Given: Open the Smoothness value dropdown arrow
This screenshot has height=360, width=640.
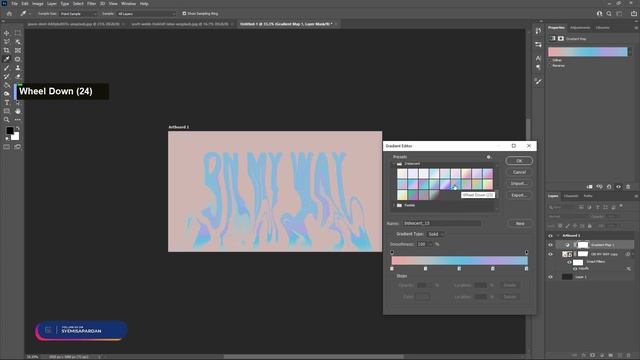Looking at the screenshot, I should pyautogui.click(x=430, y=244).
